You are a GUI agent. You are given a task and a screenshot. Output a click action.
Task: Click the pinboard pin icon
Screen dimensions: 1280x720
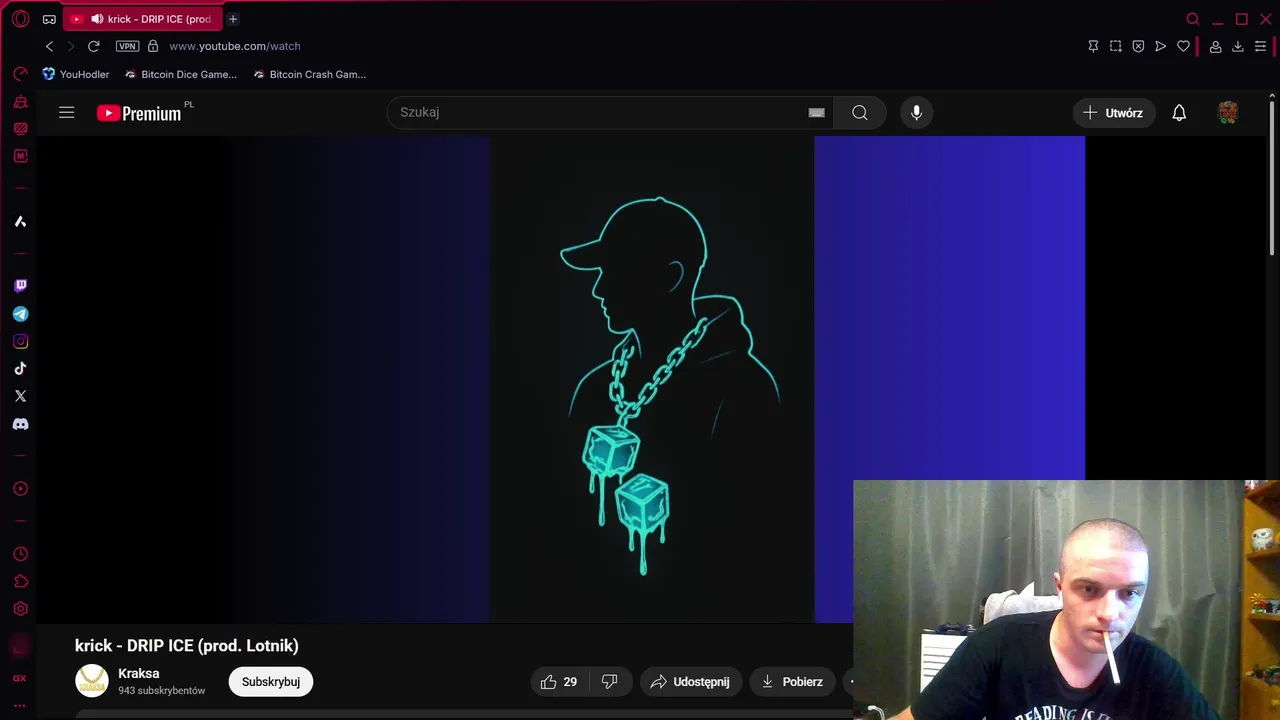(1093, 46)
